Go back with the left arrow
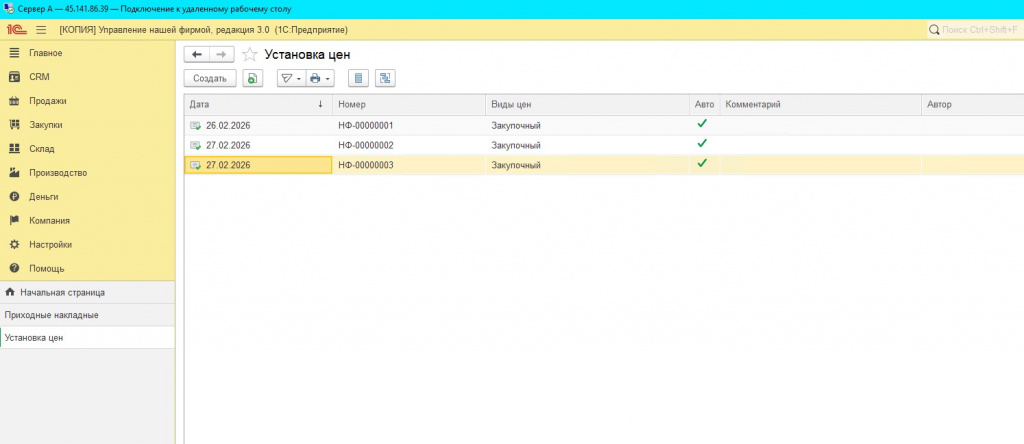1024x444 pixels. pos(197,55)
